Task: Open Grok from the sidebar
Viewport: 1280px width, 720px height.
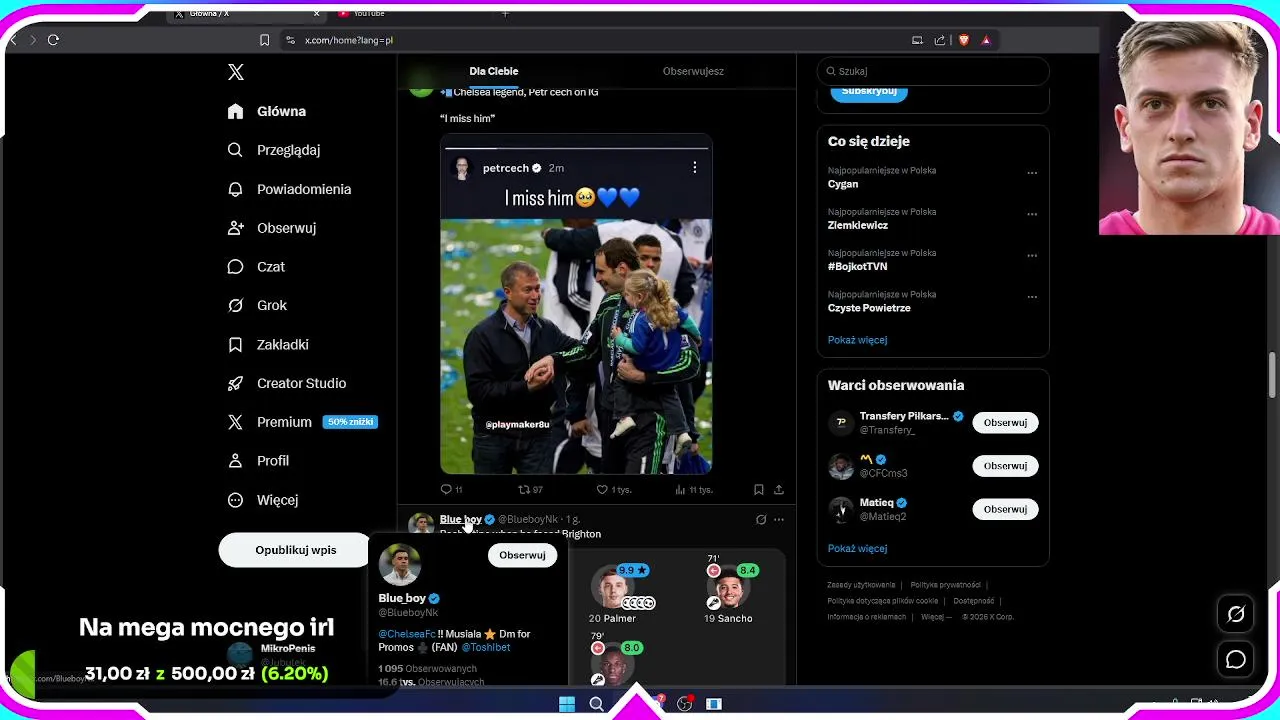Action: tap(257, 305)
